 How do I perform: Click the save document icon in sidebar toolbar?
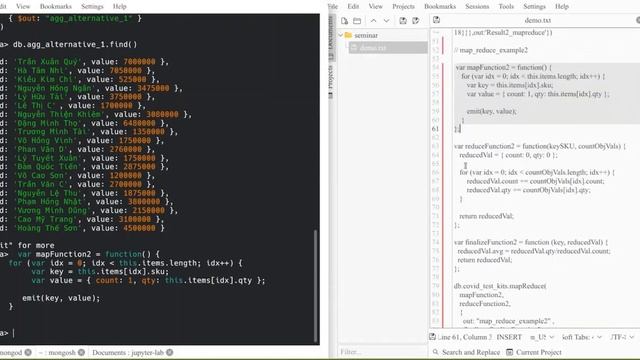pyautogui.click(x=403, y=21)
